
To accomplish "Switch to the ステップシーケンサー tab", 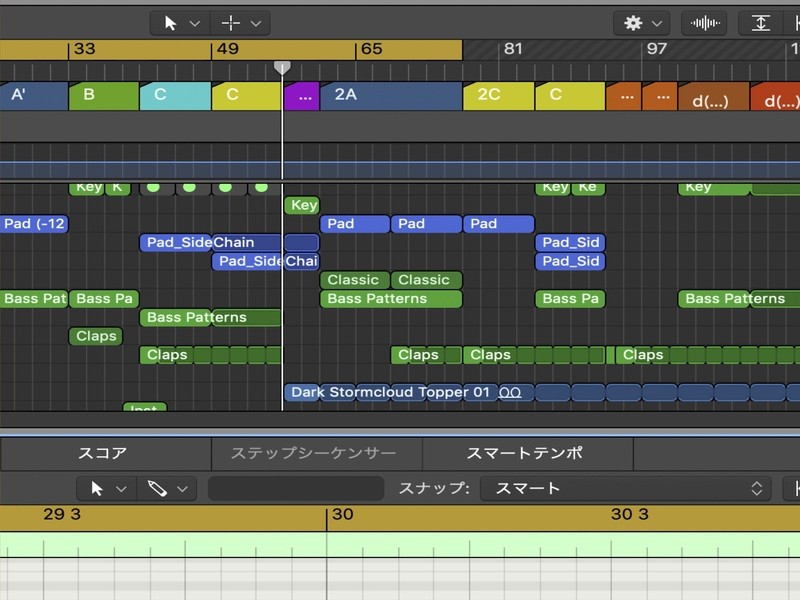I will [314, 453].
